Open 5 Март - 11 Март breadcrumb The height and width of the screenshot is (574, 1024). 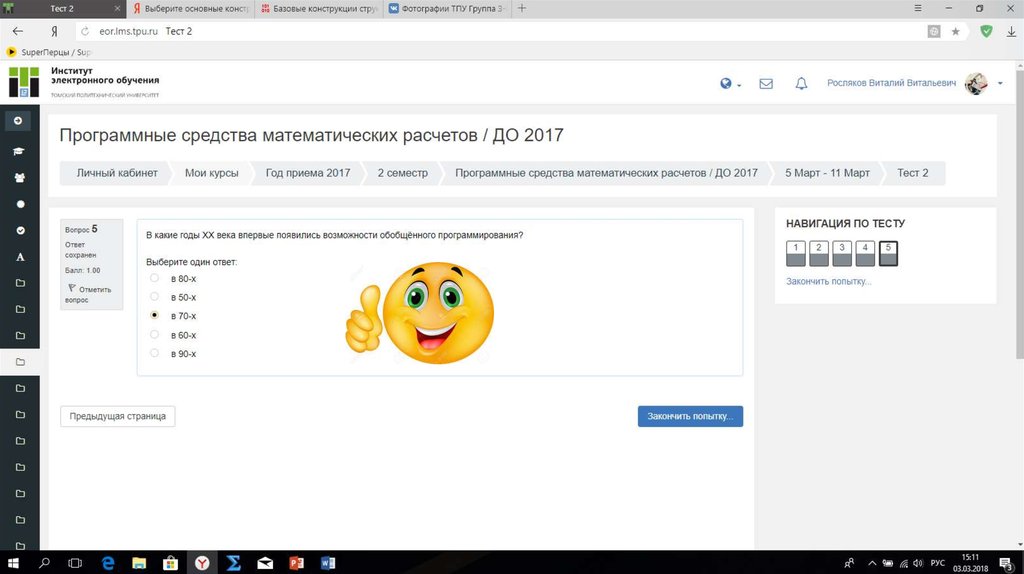[827, 173]
